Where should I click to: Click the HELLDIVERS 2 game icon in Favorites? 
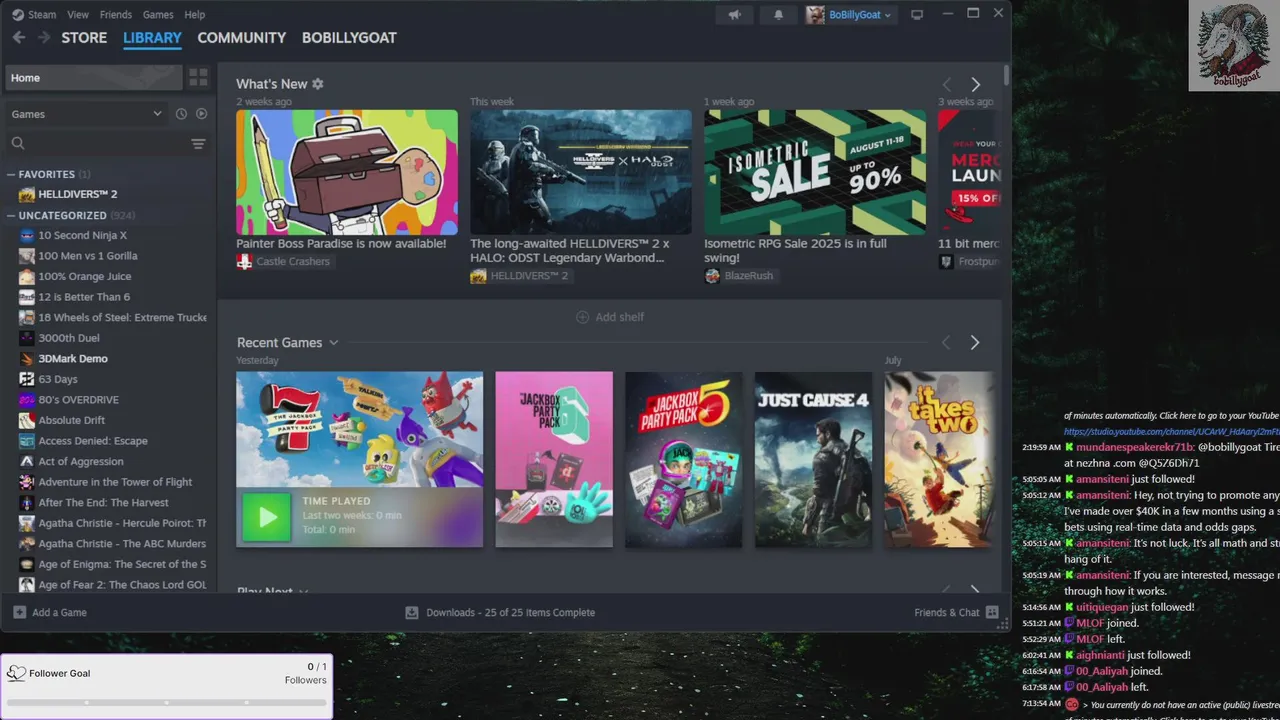point(27,194)
